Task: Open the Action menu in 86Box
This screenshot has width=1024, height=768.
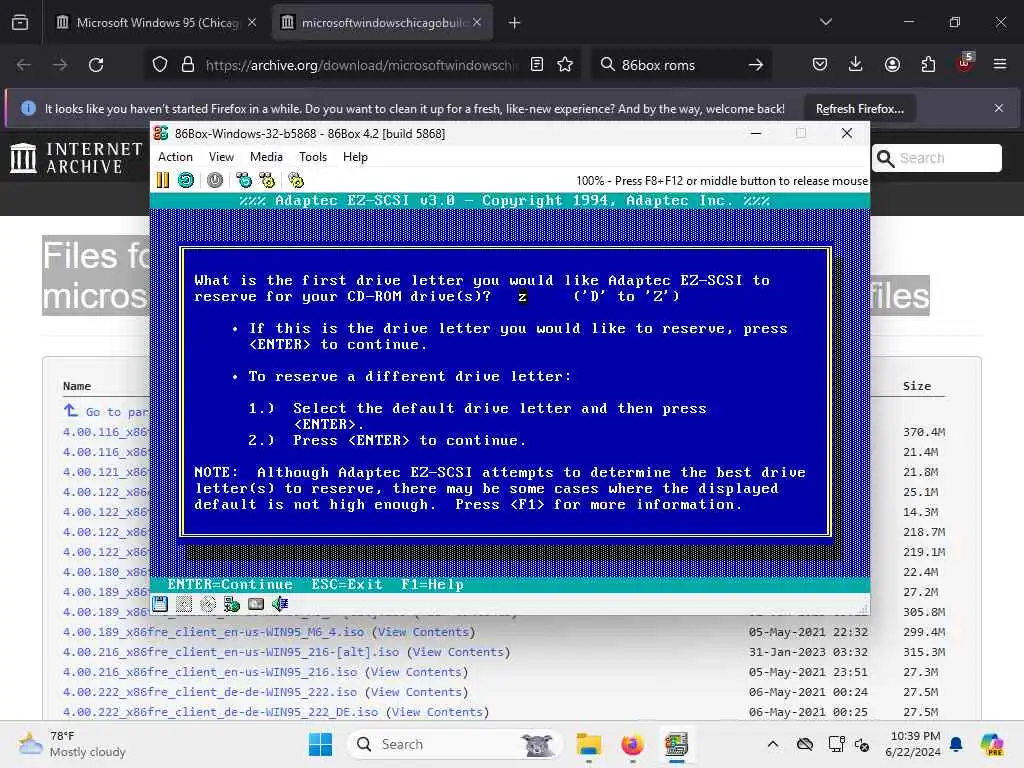Action: pos(176,157)
